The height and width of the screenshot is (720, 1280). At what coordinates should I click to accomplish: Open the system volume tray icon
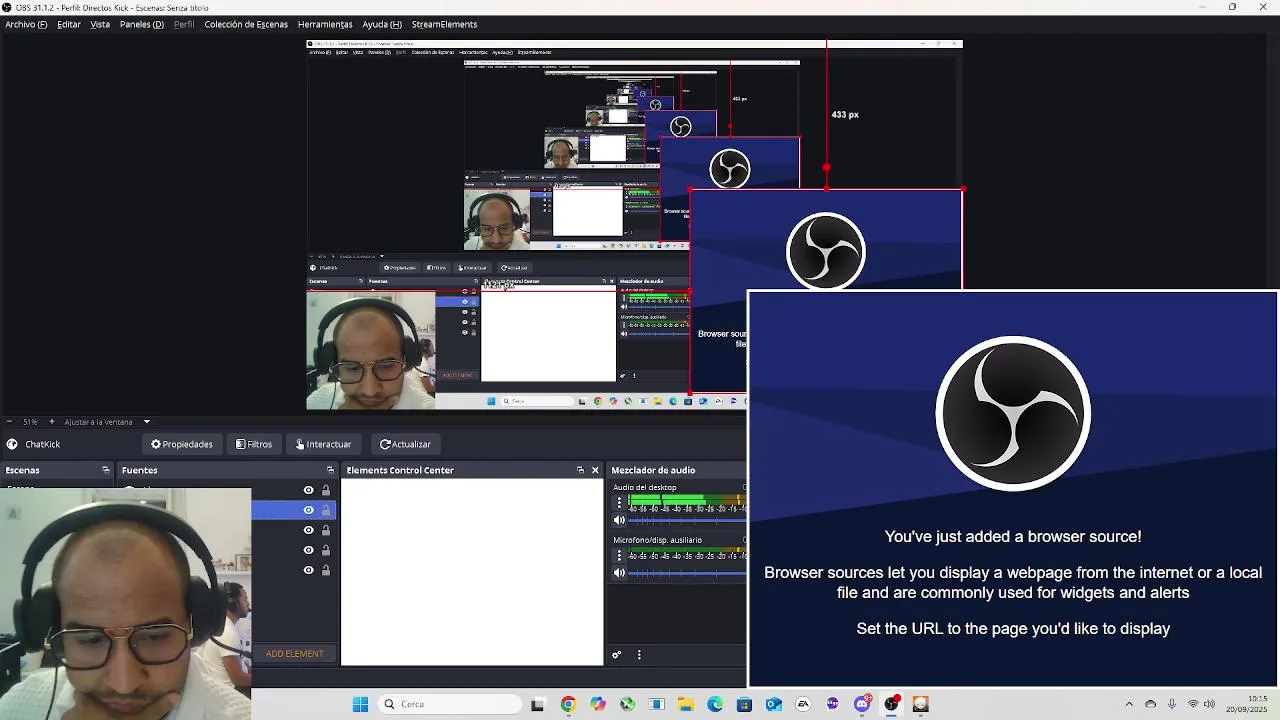coord(1209,704)
